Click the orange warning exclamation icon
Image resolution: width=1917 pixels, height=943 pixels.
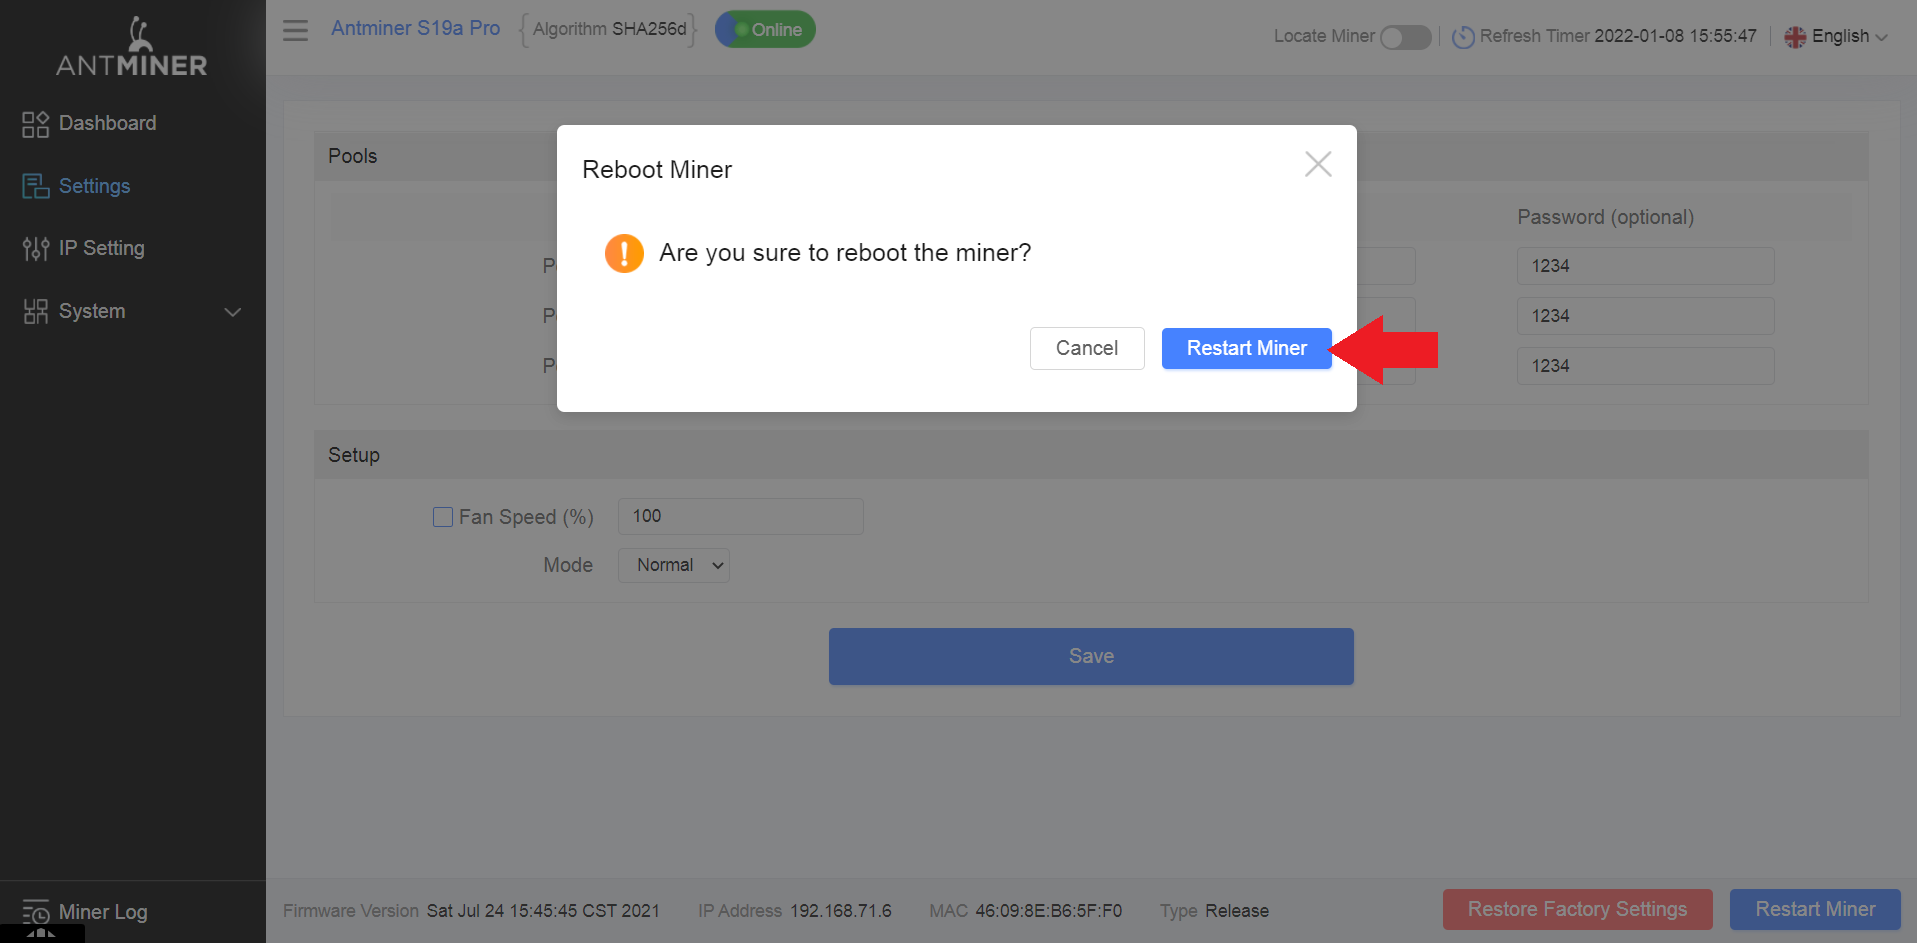[624, 253]
